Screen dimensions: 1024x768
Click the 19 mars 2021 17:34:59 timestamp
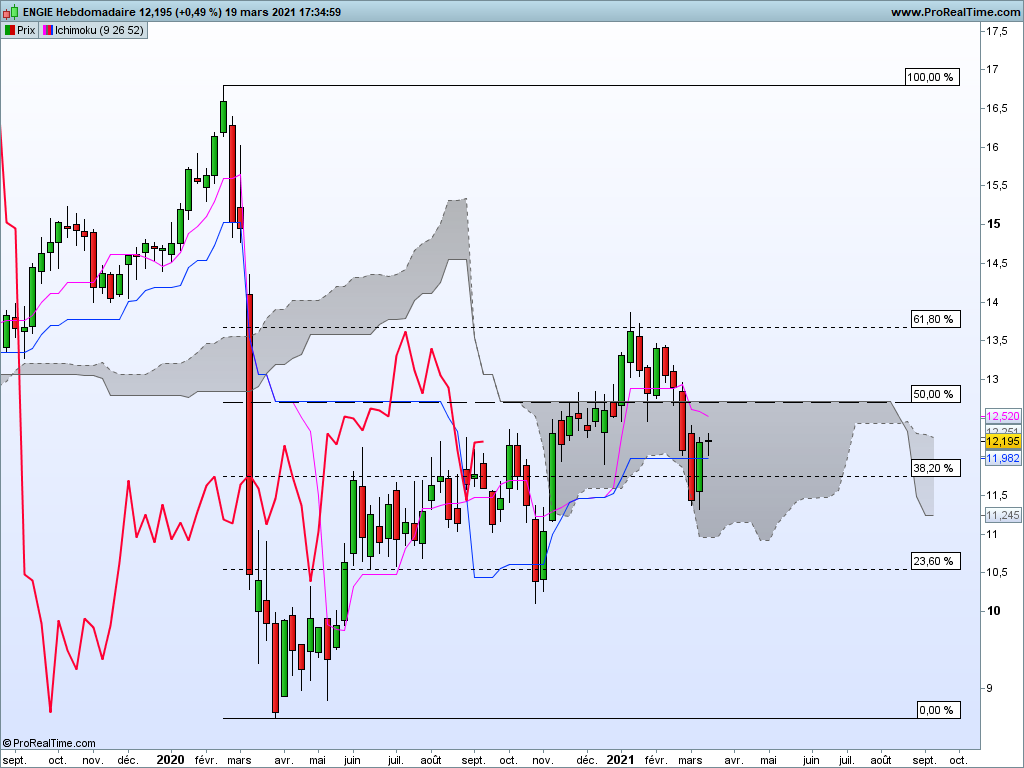coord(283,12)
